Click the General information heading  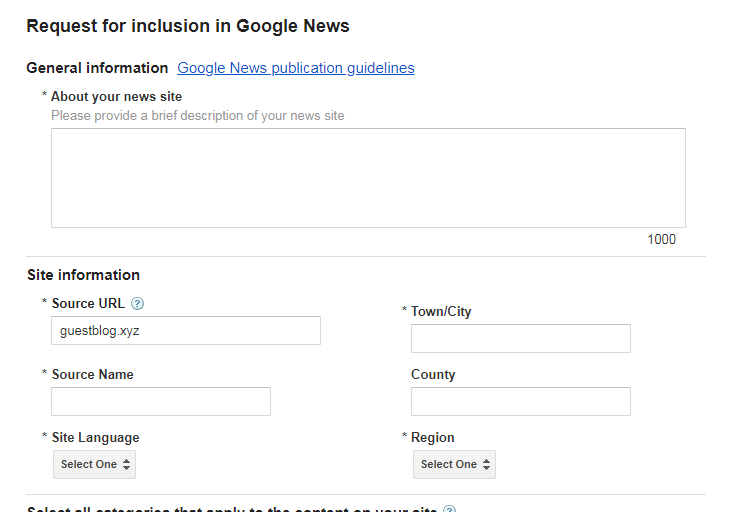point(97,68)
